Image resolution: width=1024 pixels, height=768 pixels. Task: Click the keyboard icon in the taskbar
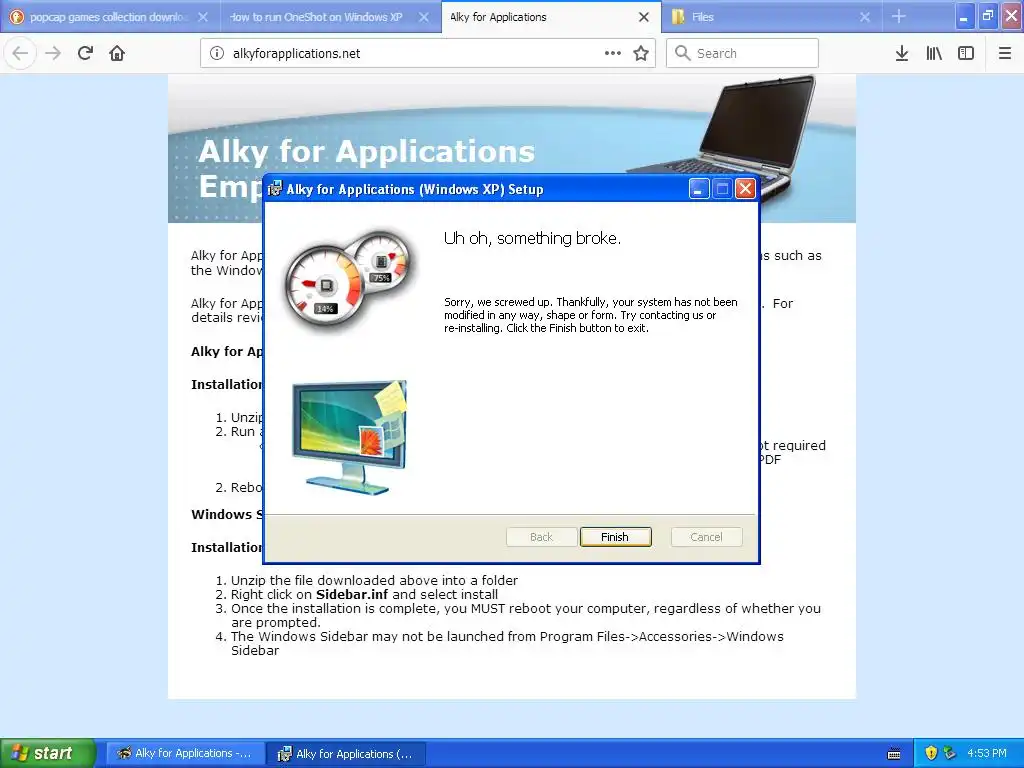pos(894,754)
